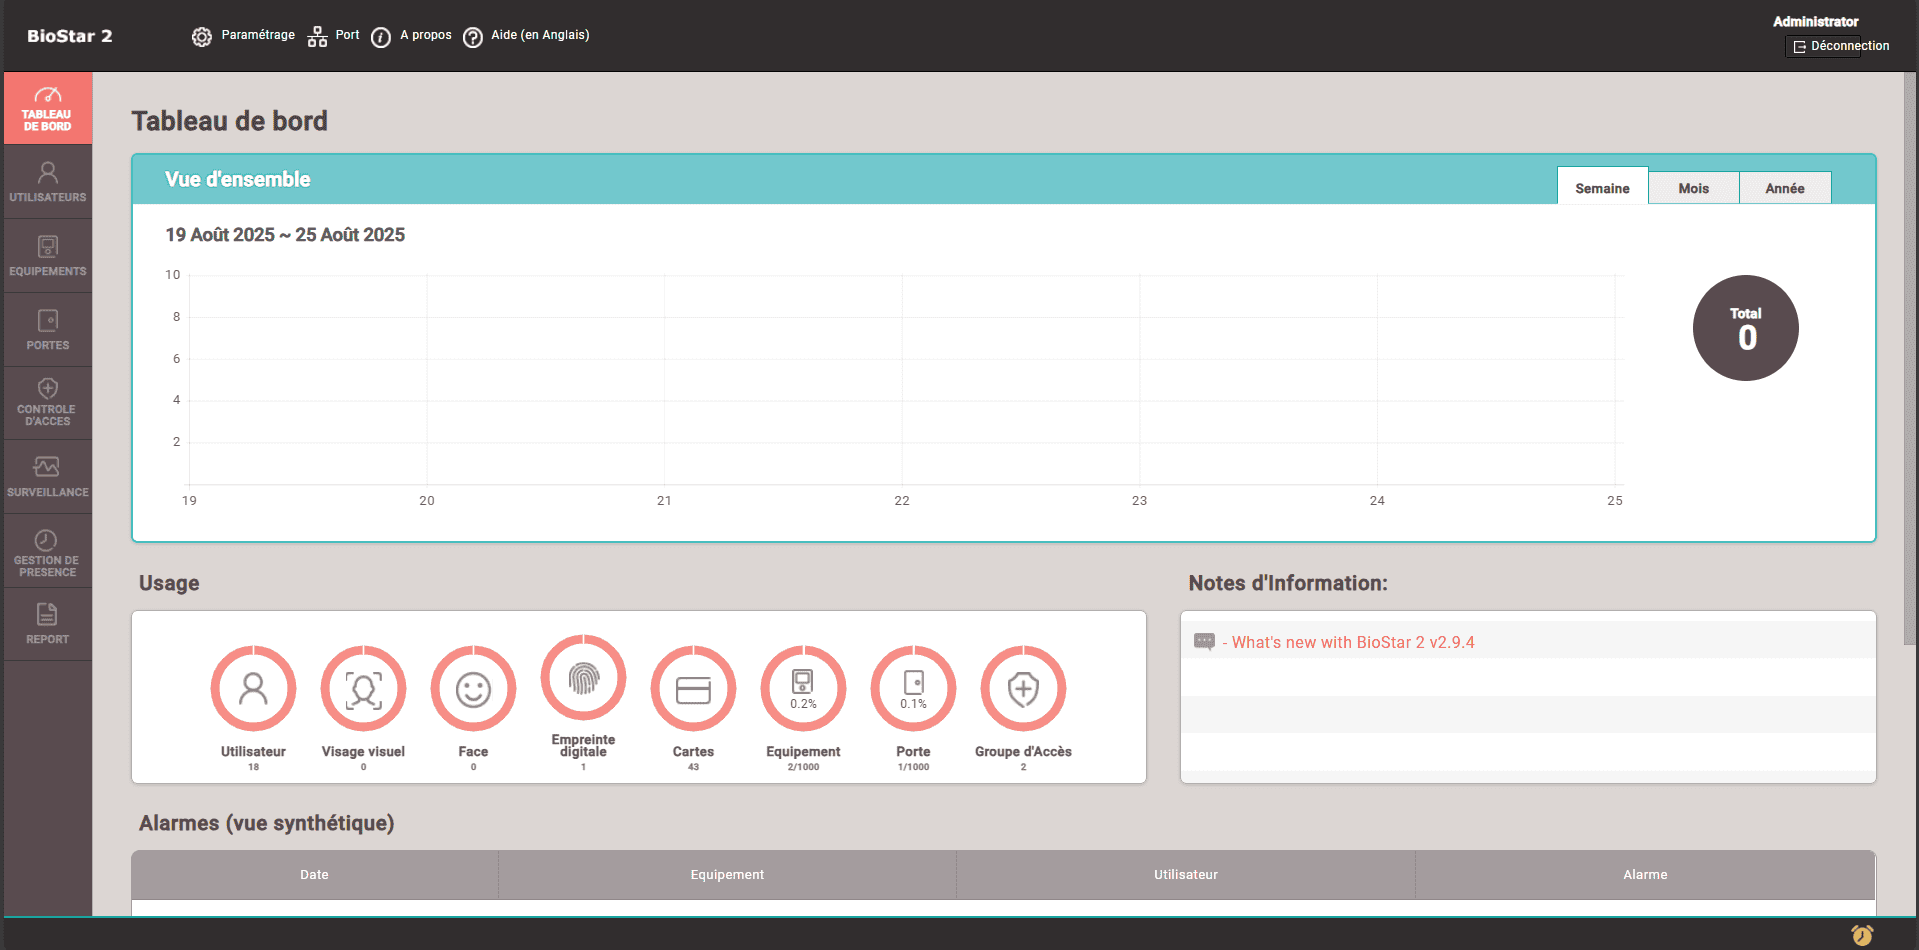Image resolution: width=1919 pixels, height=950 pixels.
Task: Open the Paramétrage menu
Action: (243, 35)
